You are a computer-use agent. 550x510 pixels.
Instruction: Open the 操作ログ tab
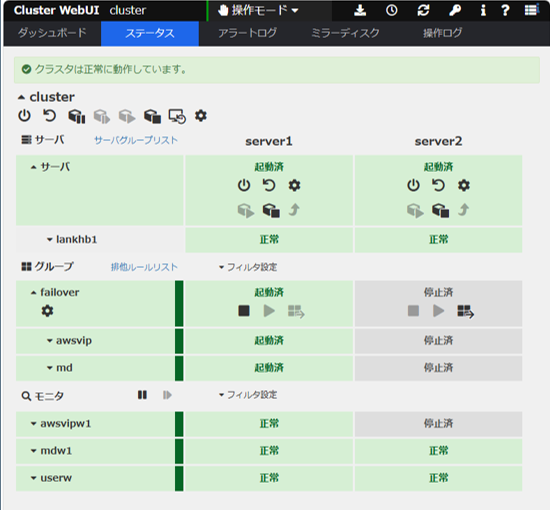443,33
